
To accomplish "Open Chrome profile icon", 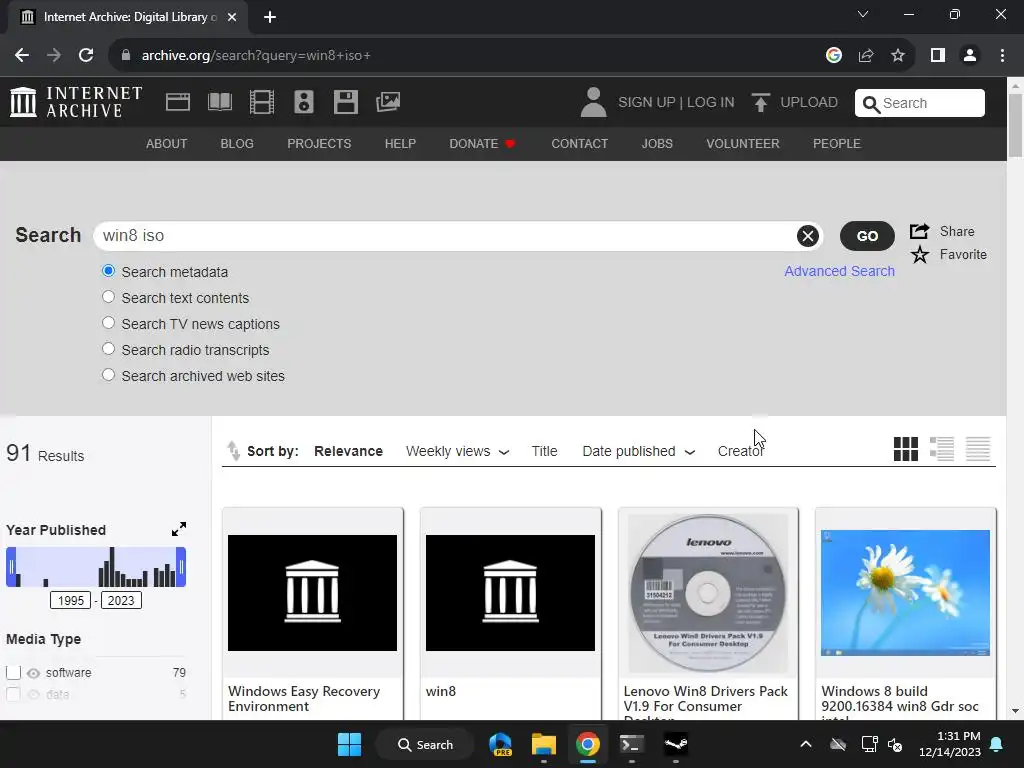I will pyautogui.click(x=970, y=56).
